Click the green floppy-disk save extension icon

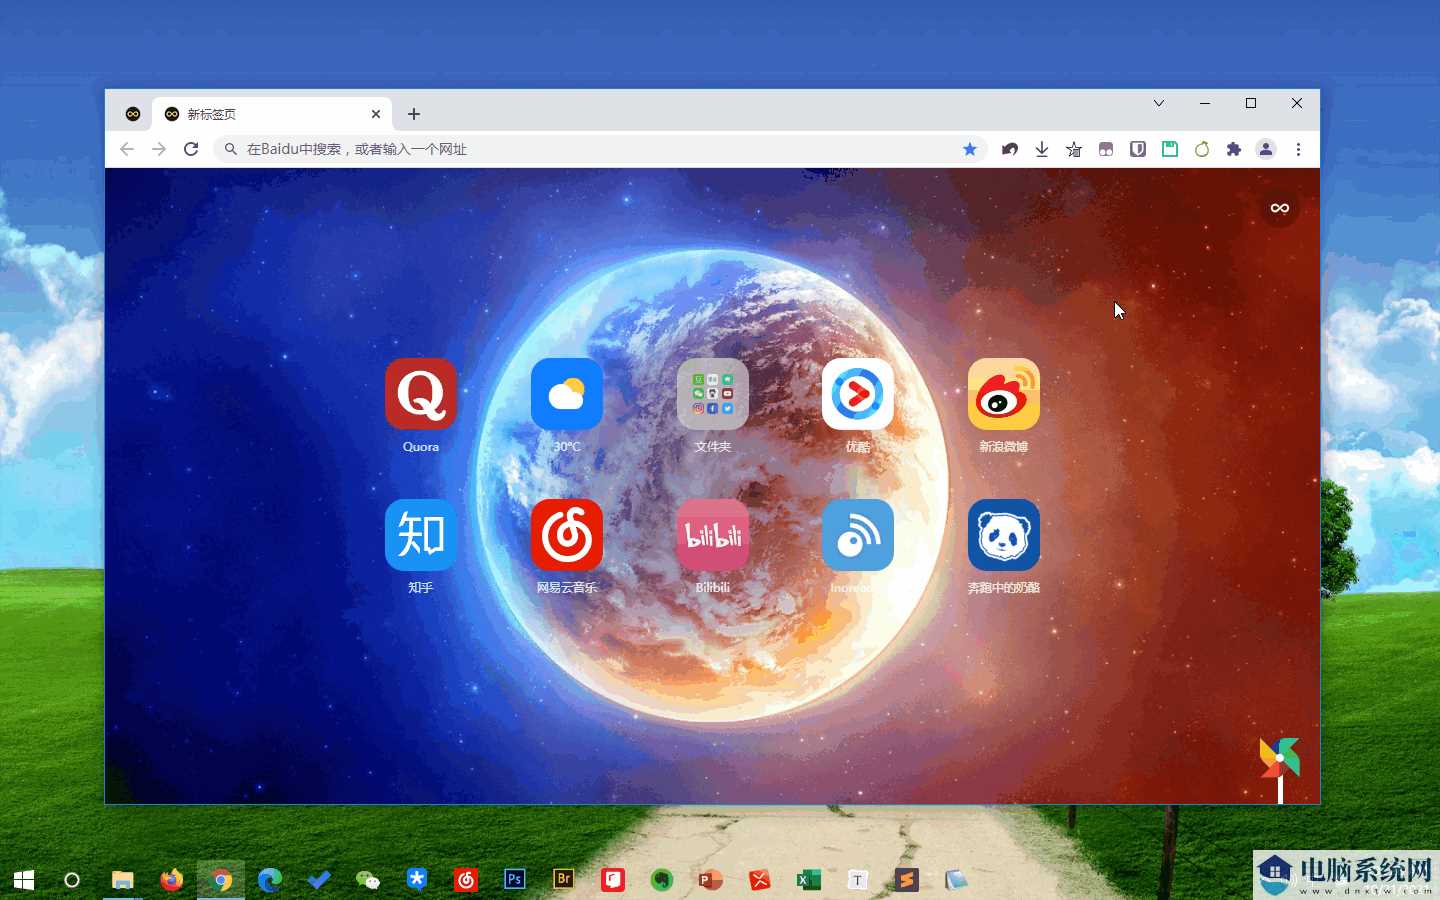click(x=1170, y=149)
